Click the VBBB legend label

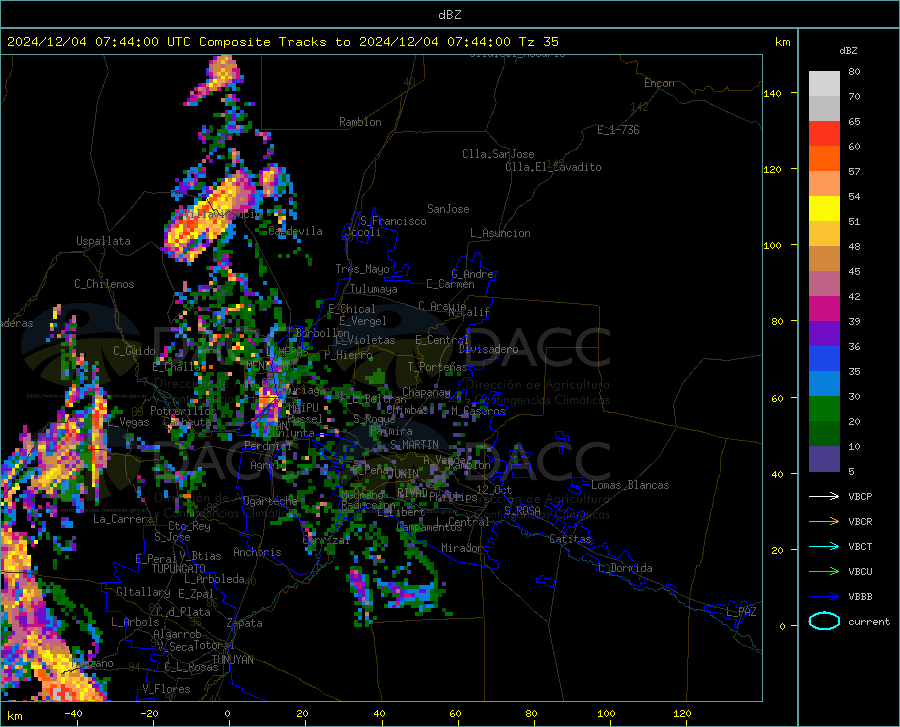point(860,597)
